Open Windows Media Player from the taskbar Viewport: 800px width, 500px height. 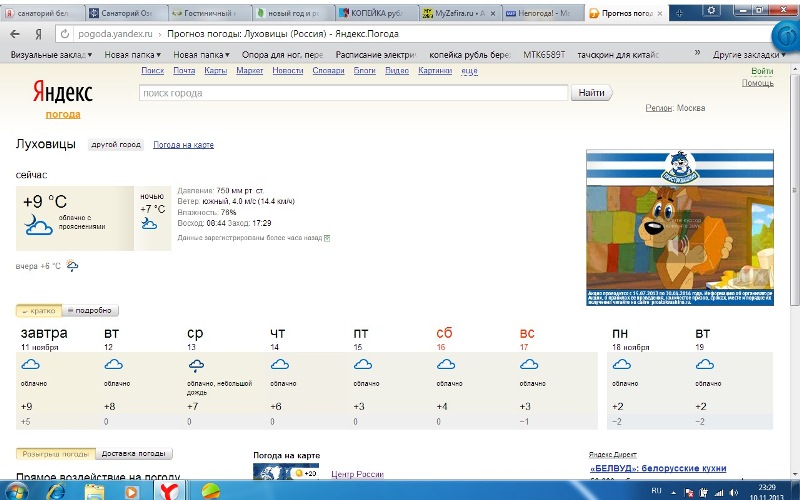click(132, 491)
